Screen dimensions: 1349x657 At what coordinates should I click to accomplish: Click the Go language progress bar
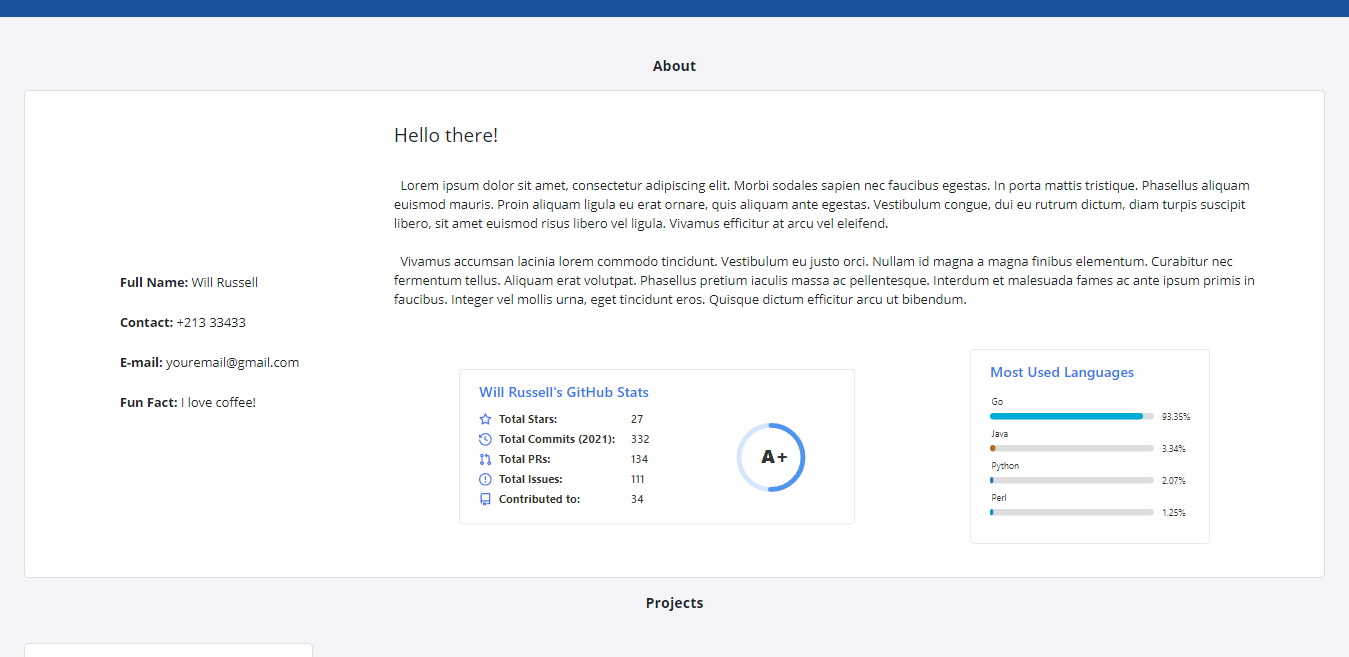[1071, 415]
